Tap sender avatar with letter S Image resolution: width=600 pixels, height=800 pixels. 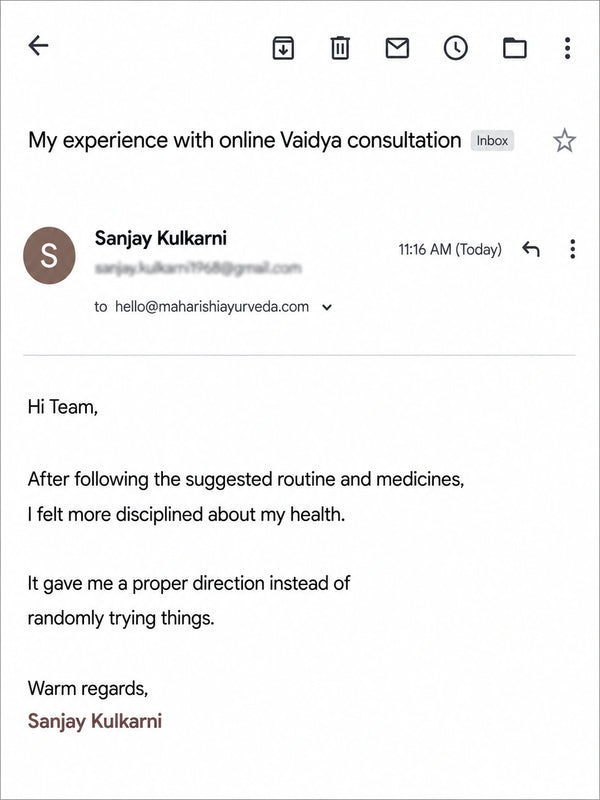tap(49, 256)
